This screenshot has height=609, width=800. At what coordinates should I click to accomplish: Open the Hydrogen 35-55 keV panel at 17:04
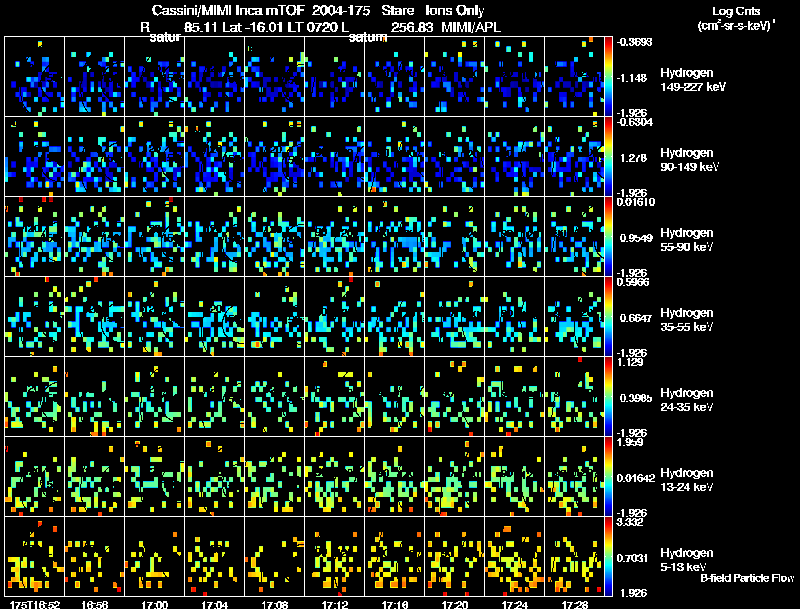[x=214, y=317]
